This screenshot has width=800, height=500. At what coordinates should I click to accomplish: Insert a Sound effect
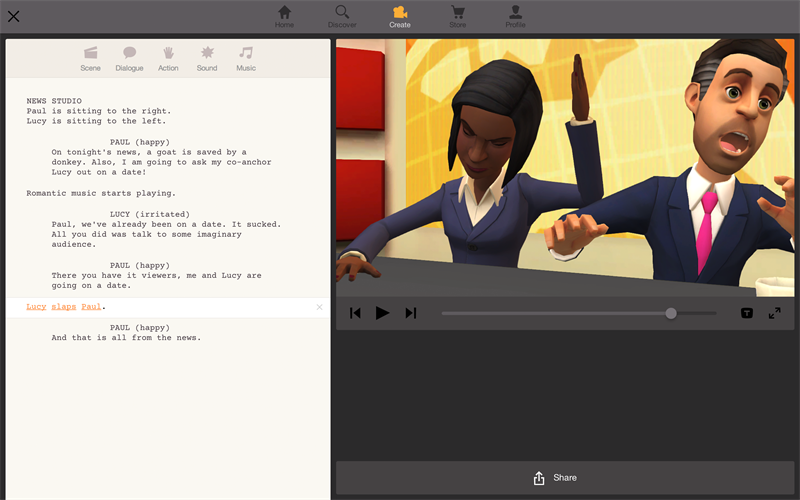point(207,58)
